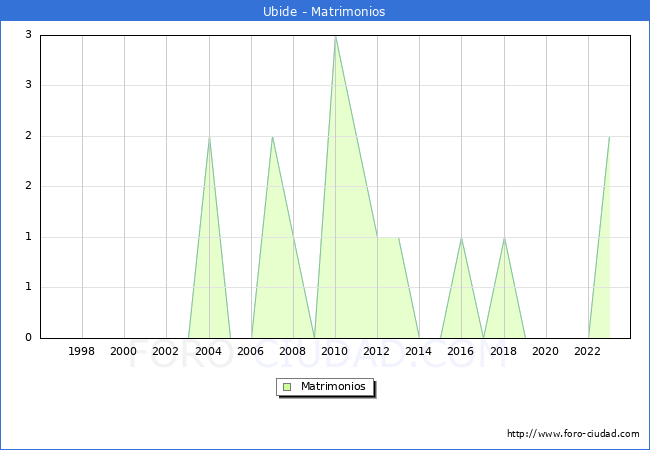
Task: Click the 2000 x-axis label
Action: pos(124,351)
